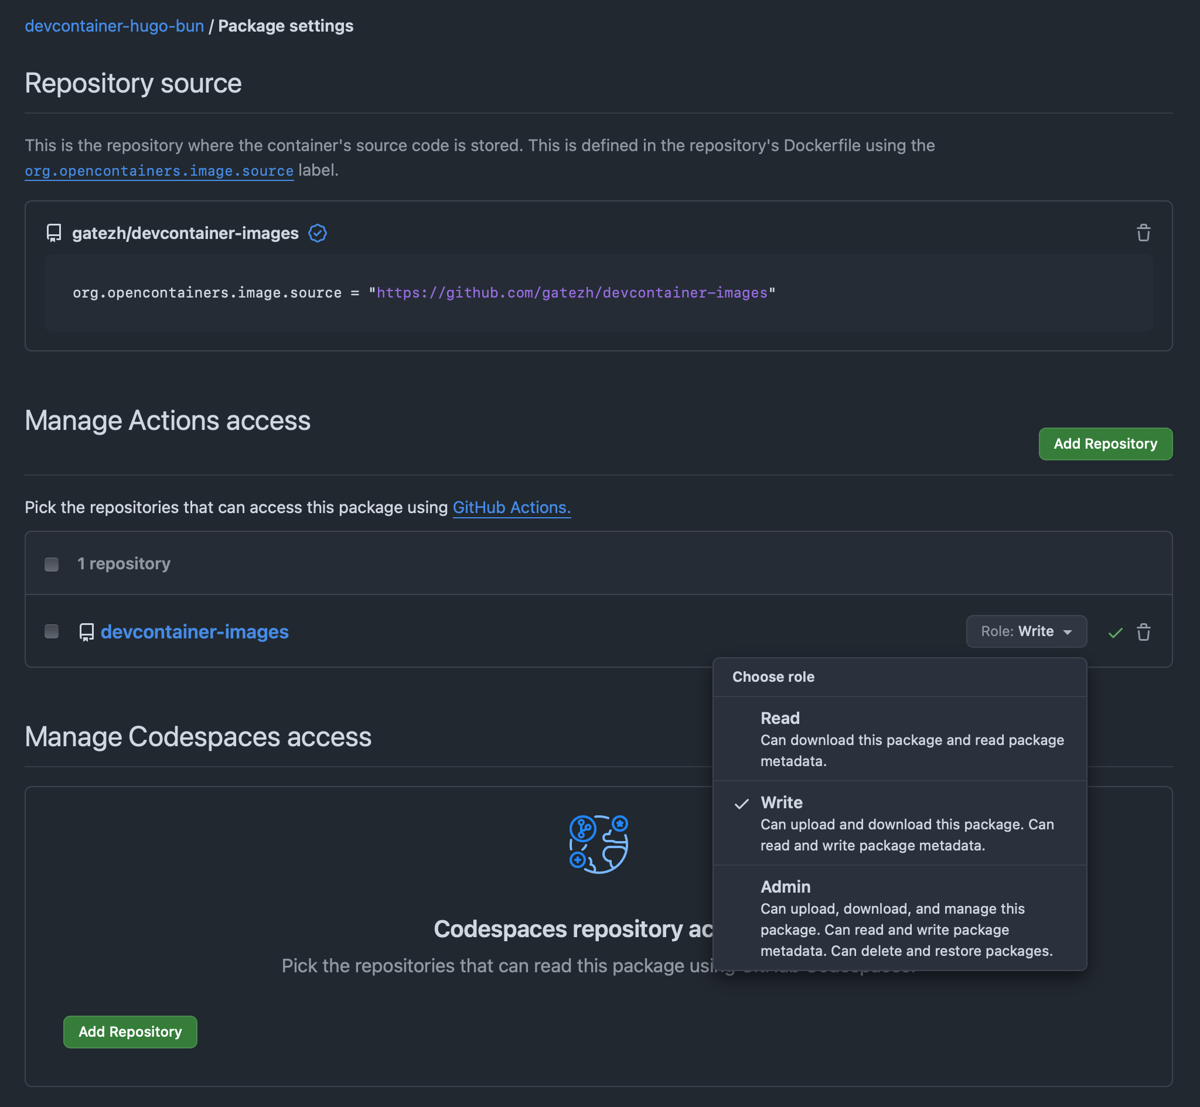Check the devcontainer-images row checkbox
The height and width of the screenshot is (1107, 1200).
52,631
